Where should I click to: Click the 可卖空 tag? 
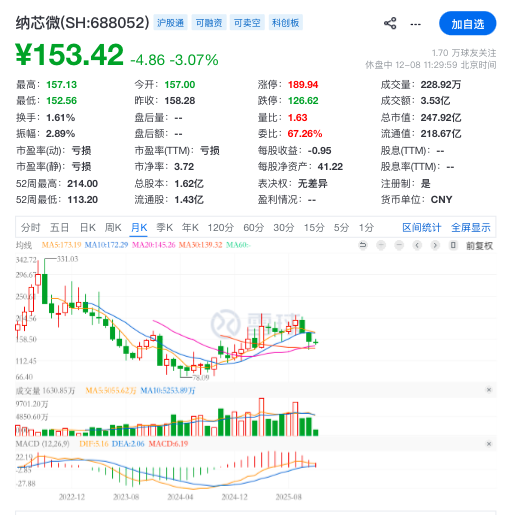tap(247, 23)
